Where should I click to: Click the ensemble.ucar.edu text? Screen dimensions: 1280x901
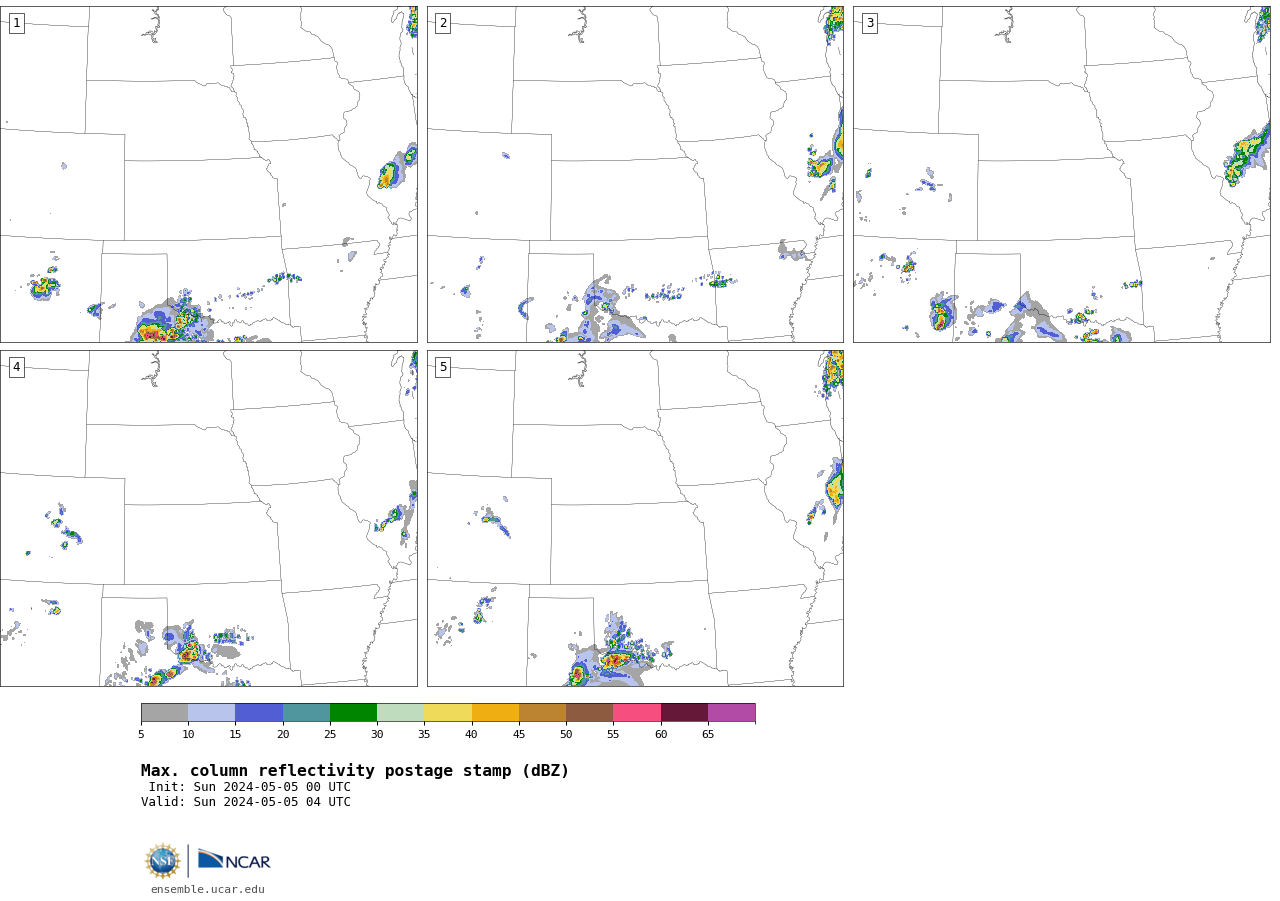coord(208,890)
